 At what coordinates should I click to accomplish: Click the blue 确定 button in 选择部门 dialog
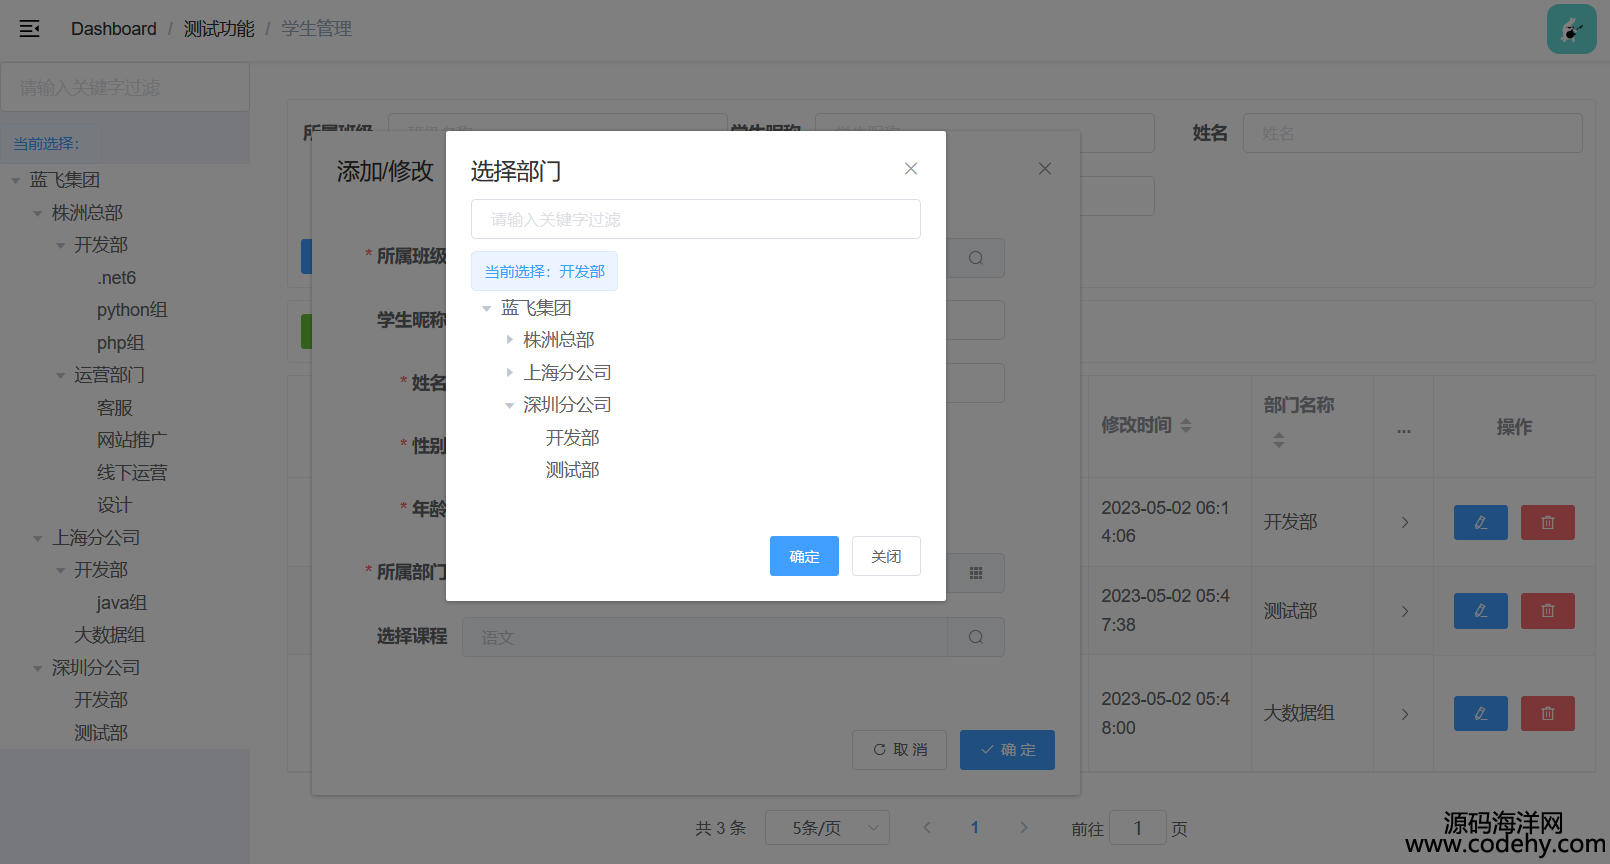click(x=804, y=556)
